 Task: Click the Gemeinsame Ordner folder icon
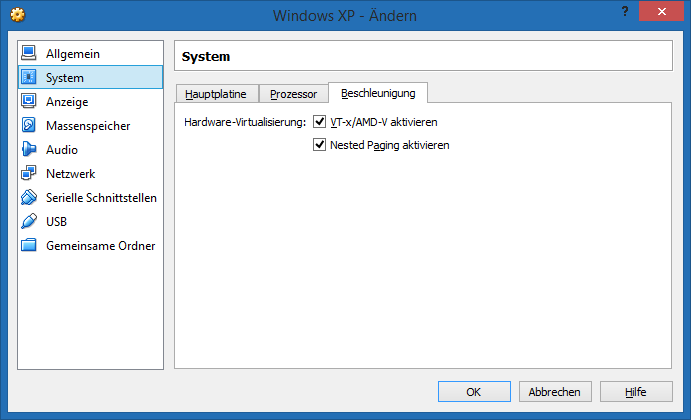pyautogui.click(x=29, y=245)
